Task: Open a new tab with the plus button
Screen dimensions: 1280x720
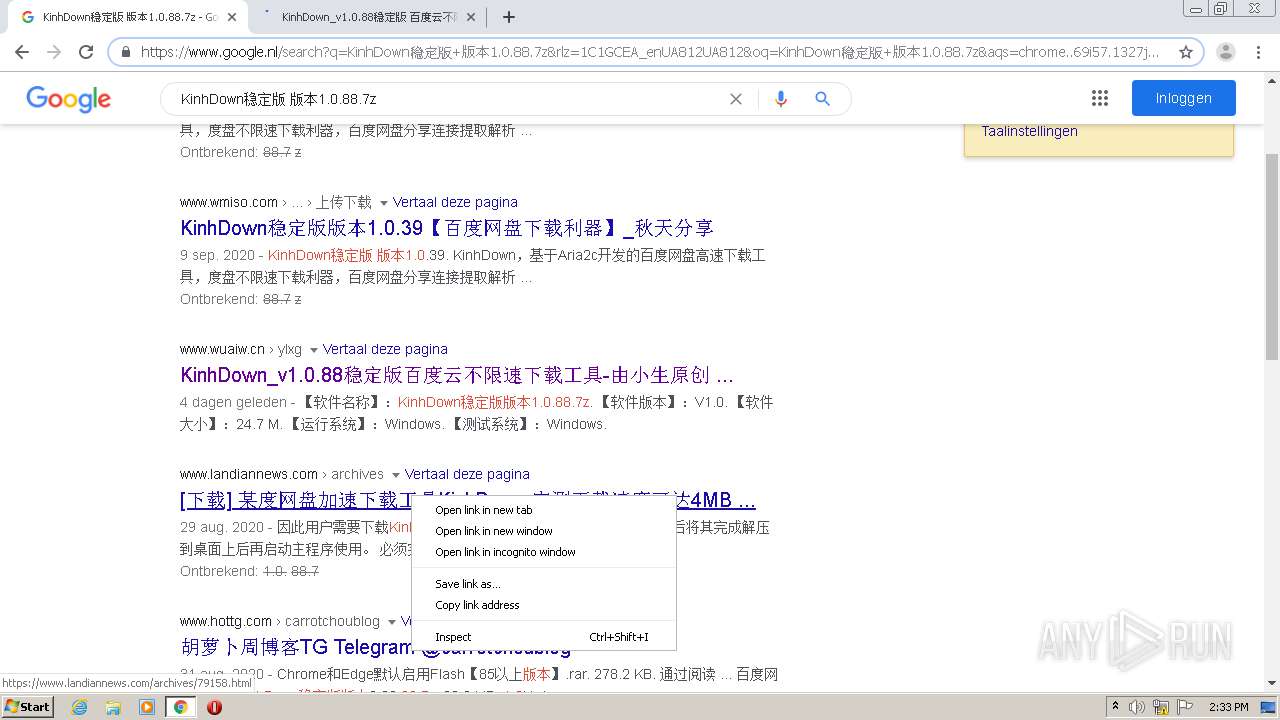Action: [509, 17]
